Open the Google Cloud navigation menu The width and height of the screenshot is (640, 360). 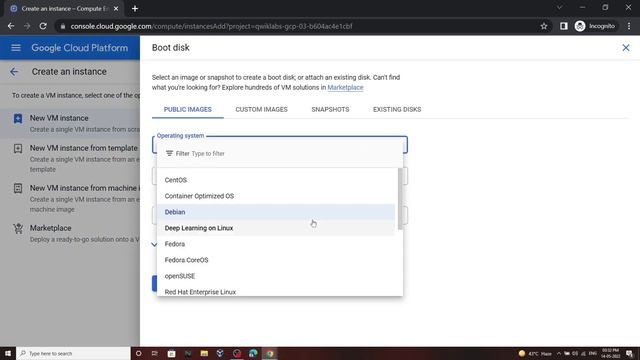tap(16, 48)
